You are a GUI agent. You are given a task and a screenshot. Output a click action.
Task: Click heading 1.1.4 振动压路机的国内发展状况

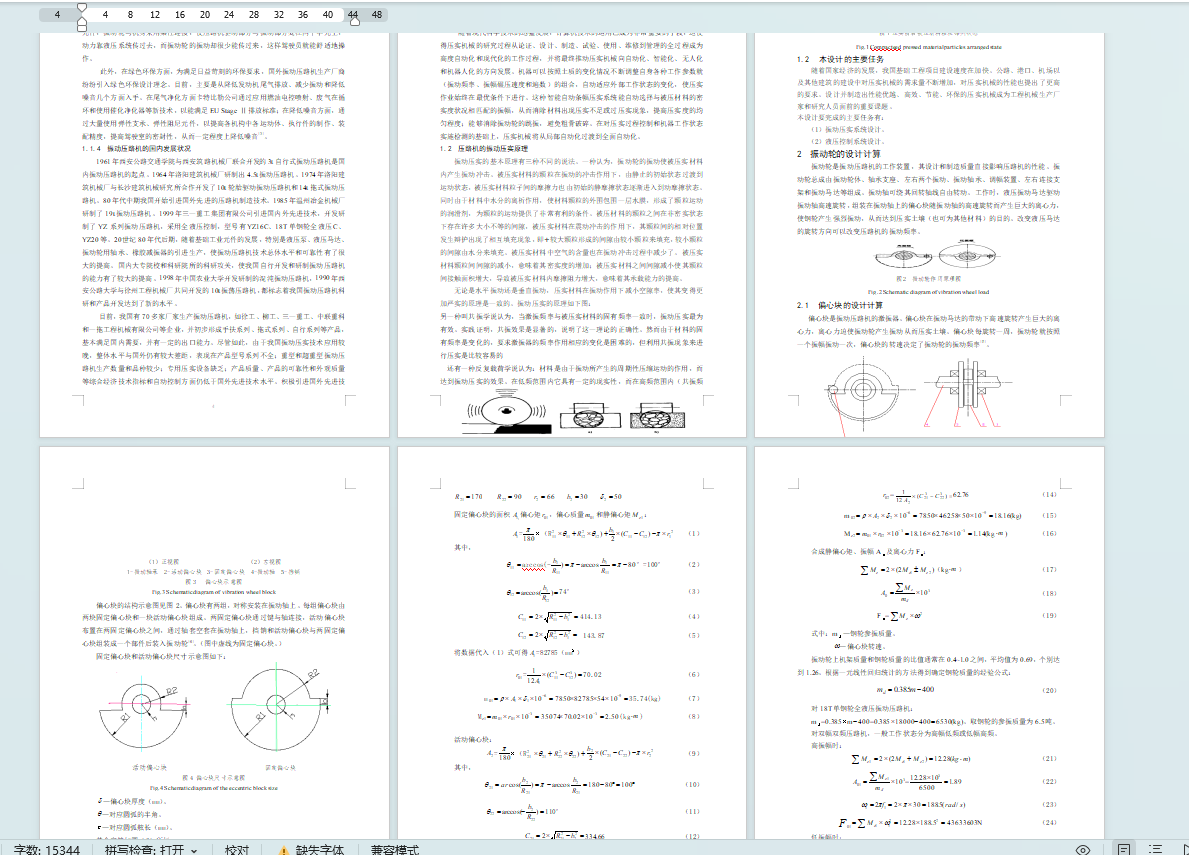click(136, 149)
